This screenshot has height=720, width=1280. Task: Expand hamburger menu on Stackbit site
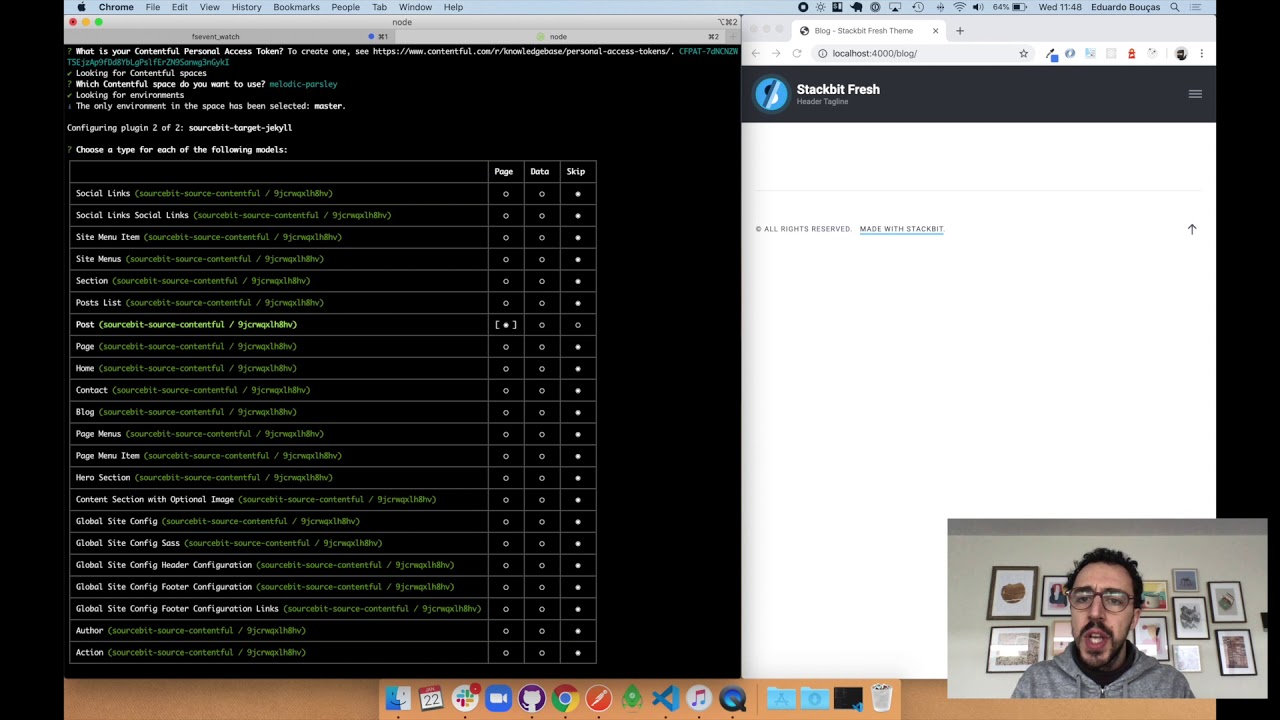pos(1194,94)
